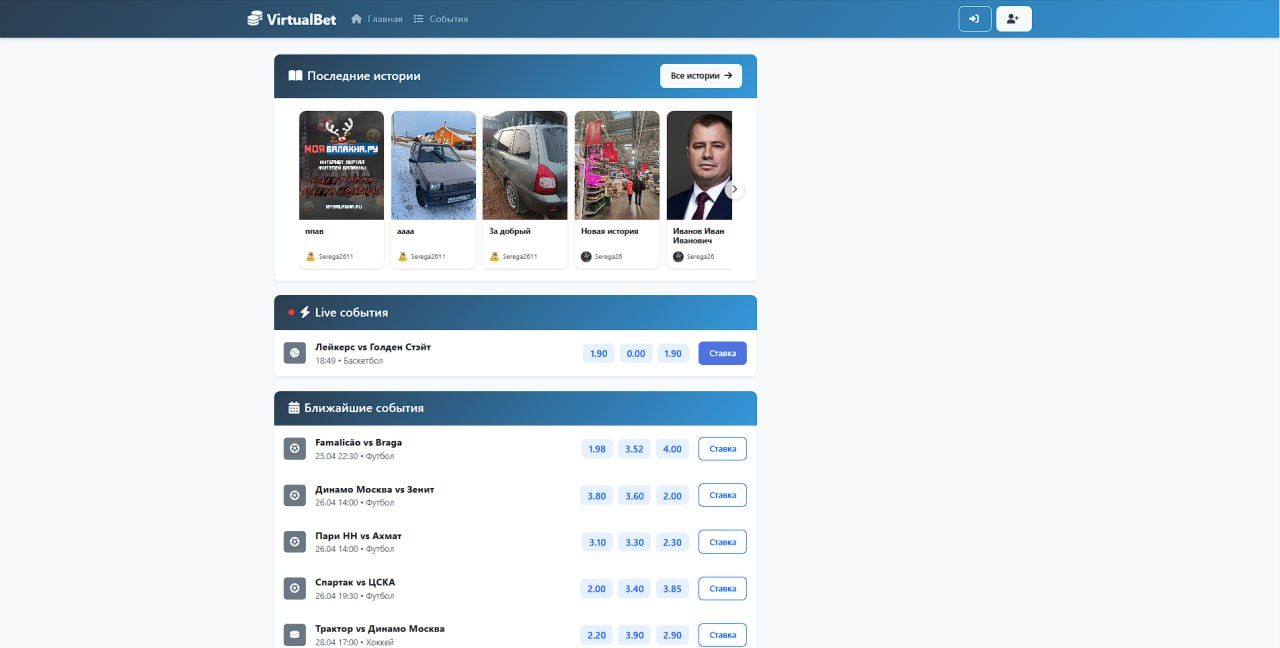Viewport: 1280px width, 648px height.
Task: Click Serega2611 avatar under ппав story
Action: tap(311, 257)
